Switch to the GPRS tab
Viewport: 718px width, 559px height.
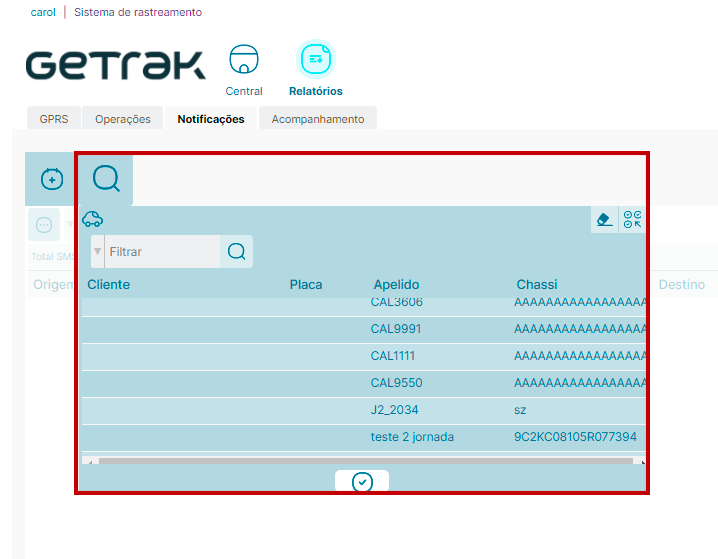[x=54, y=119]
